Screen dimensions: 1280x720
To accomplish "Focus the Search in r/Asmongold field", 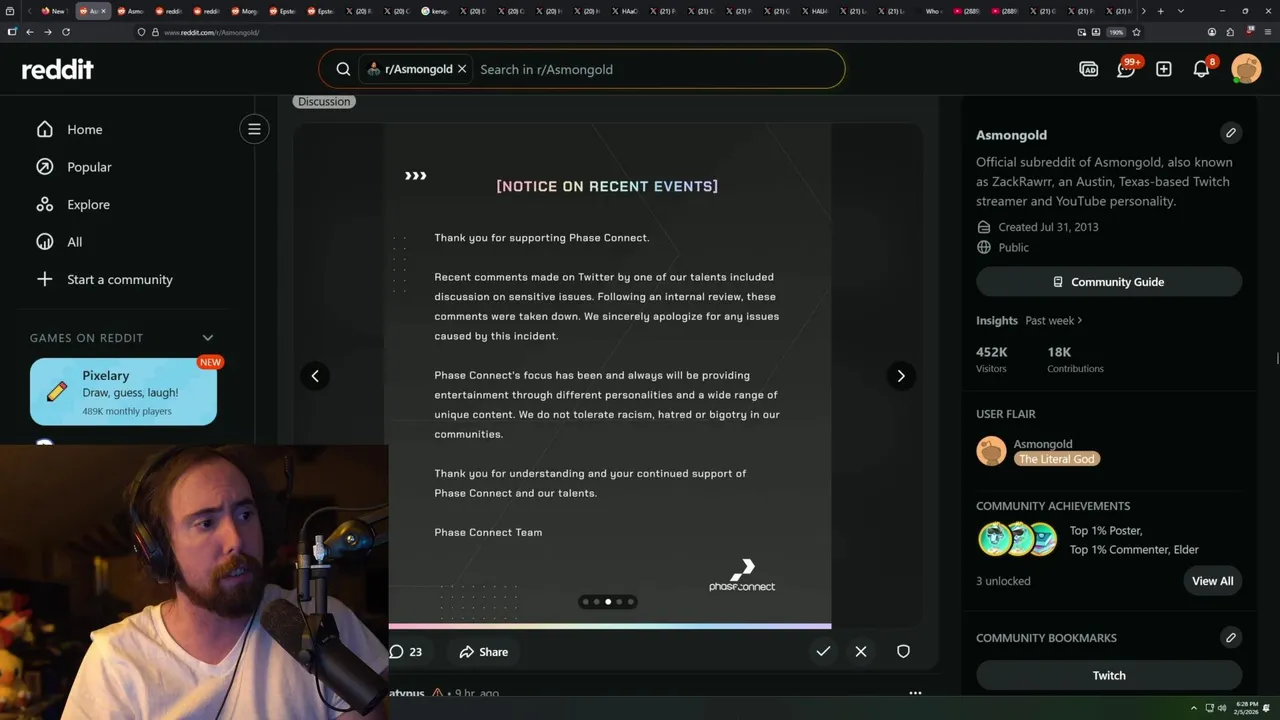I will [x=655, y=69].
